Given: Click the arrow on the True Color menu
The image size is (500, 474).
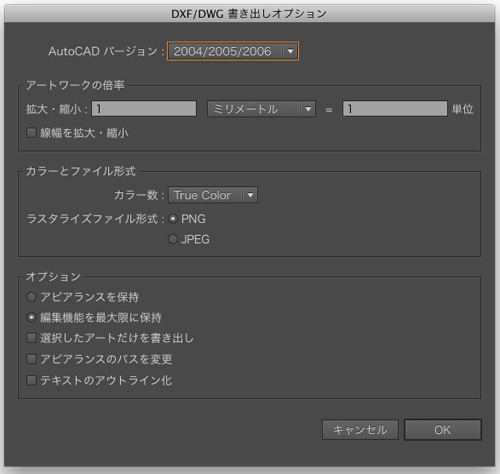Looking at the screenshot, I should (x=250, y=195).
